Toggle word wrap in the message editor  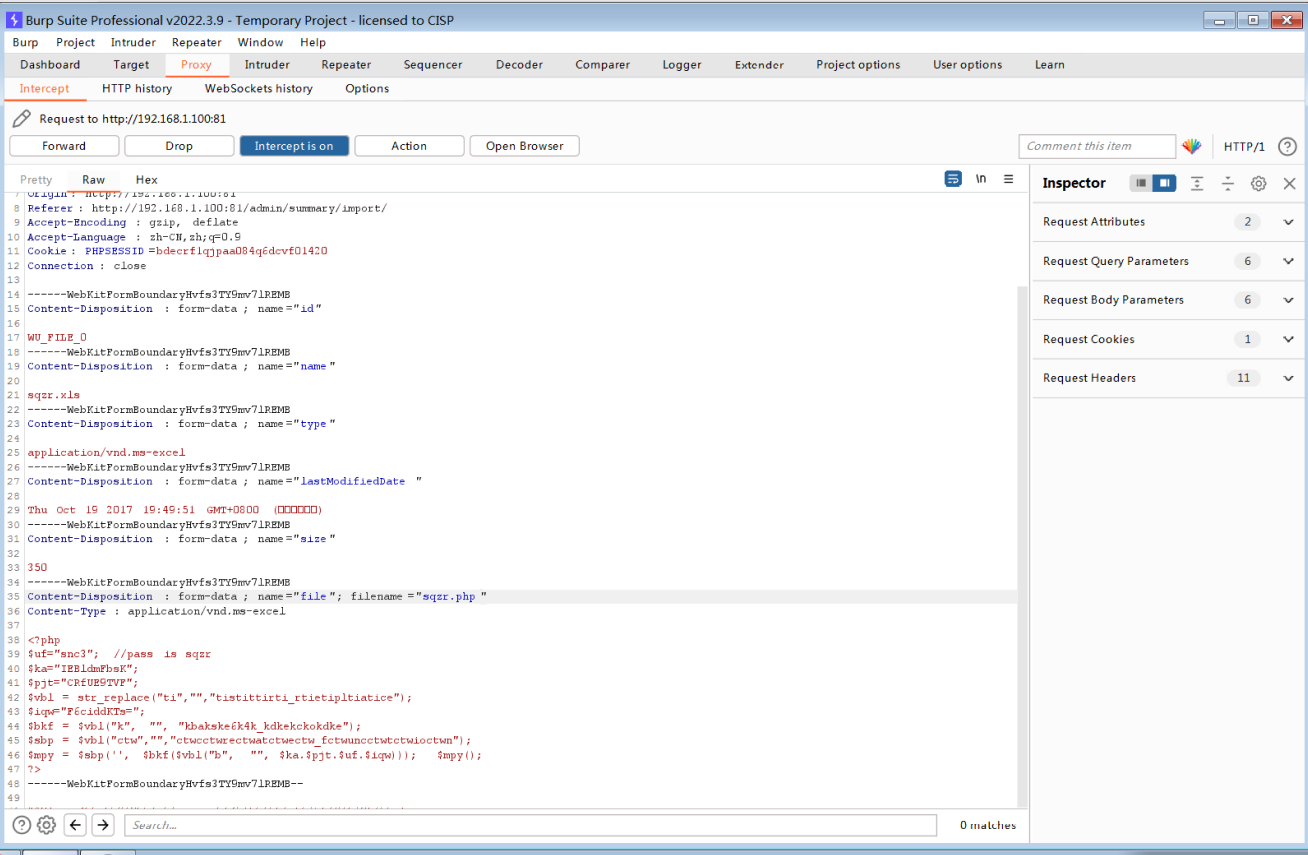click(953, 179)
